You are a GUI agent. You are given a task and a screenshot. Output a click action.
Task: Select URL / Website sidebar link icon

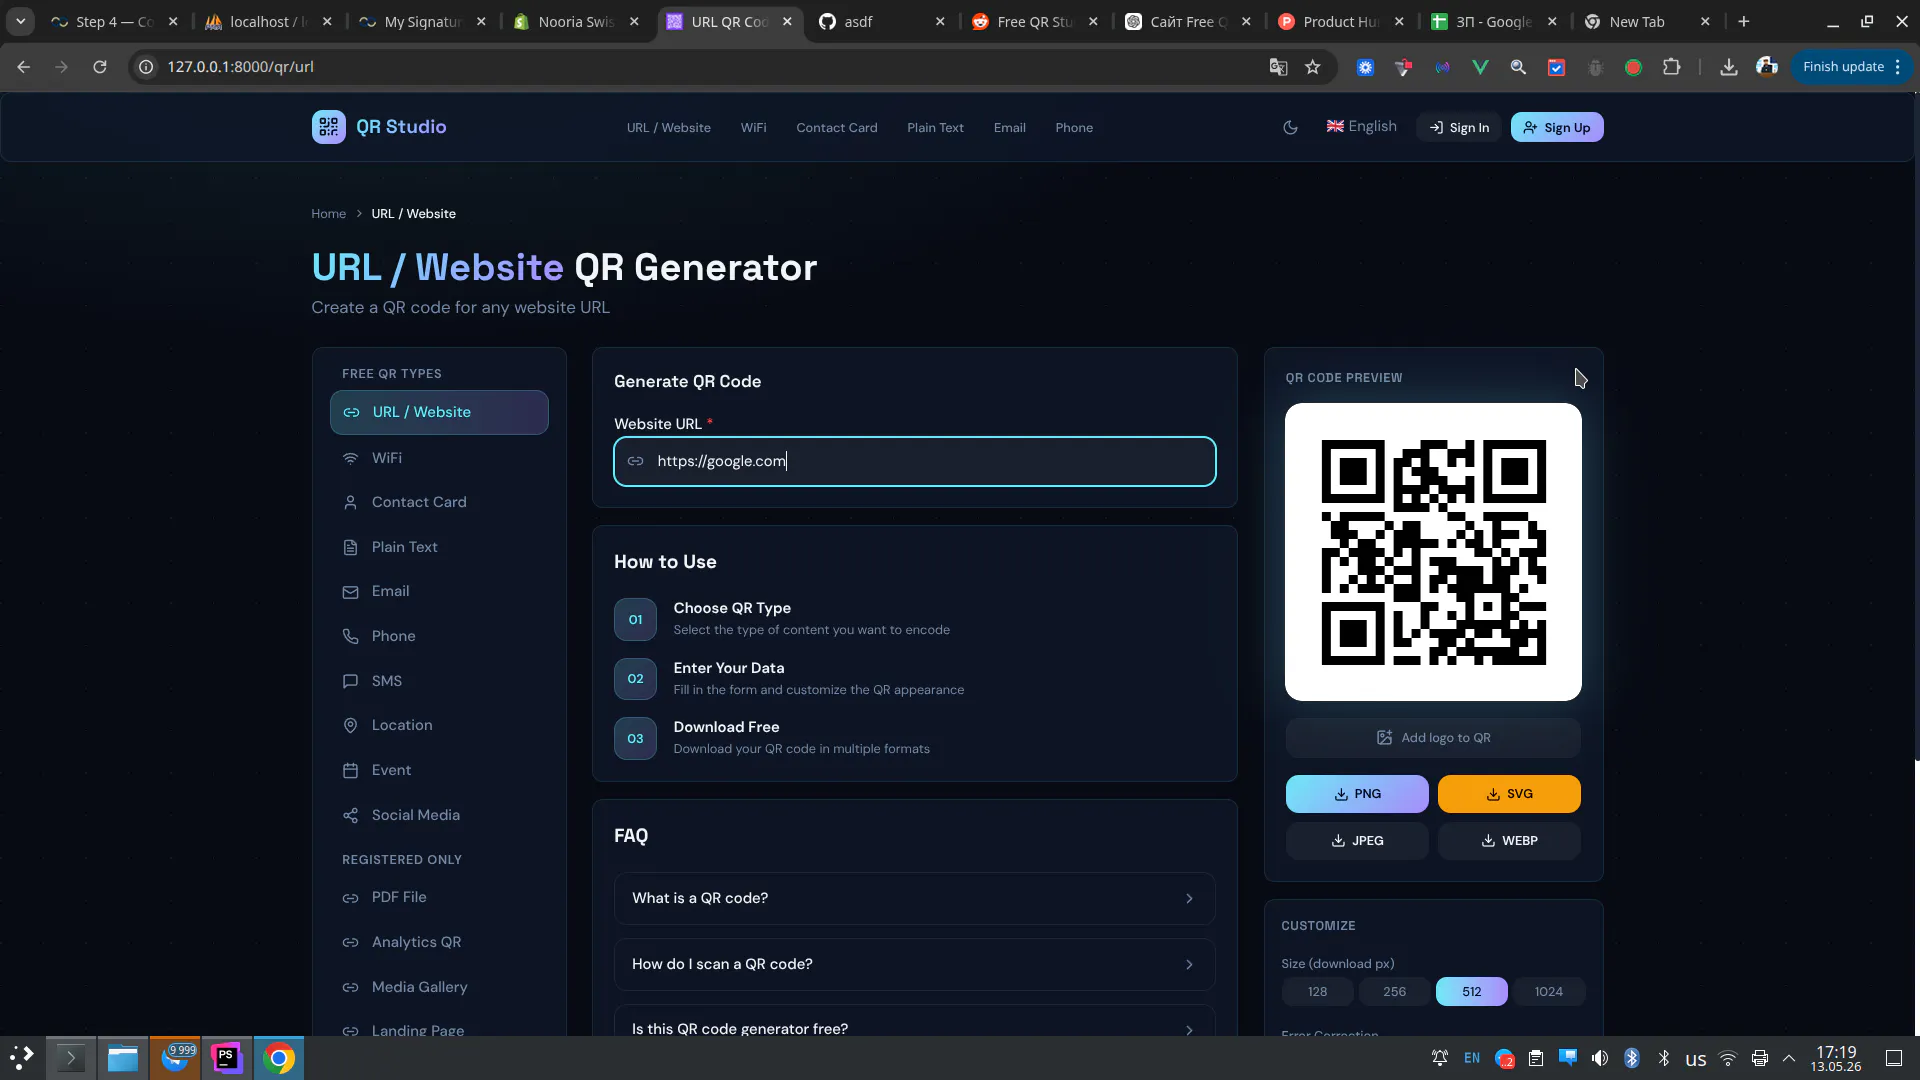[x=351, y=413]
